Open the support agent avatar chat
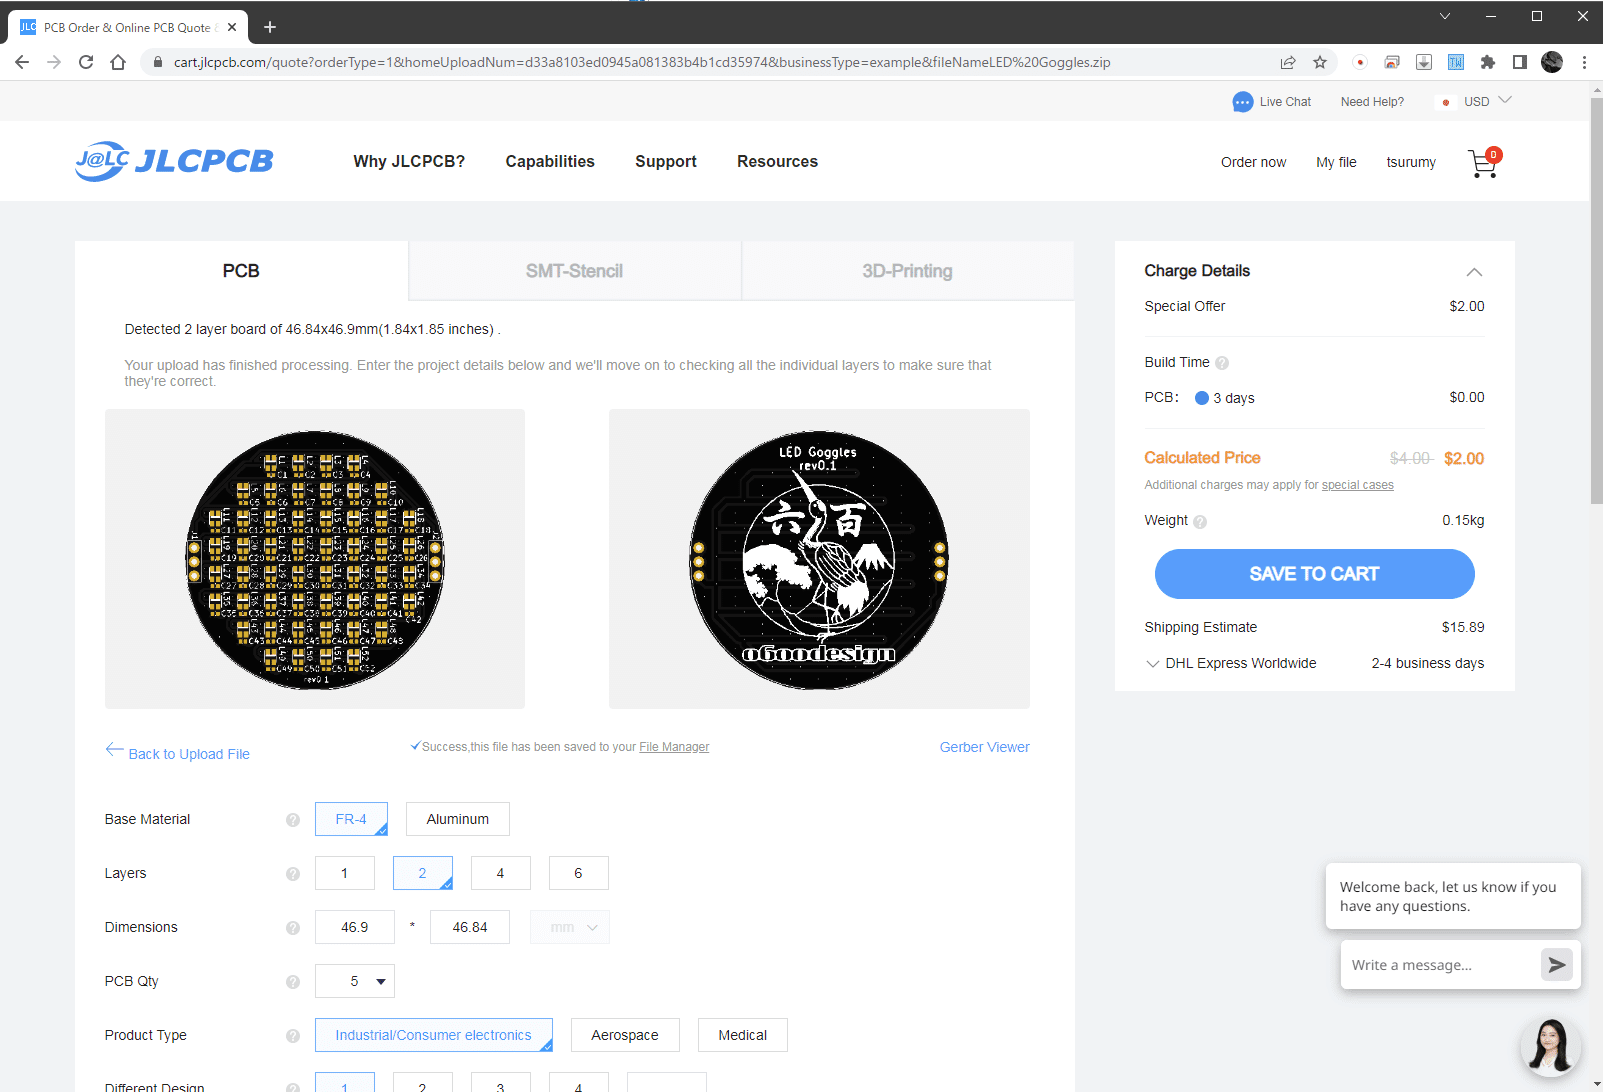Screen dimensions: 1603x1092 click(1550, 1046)
